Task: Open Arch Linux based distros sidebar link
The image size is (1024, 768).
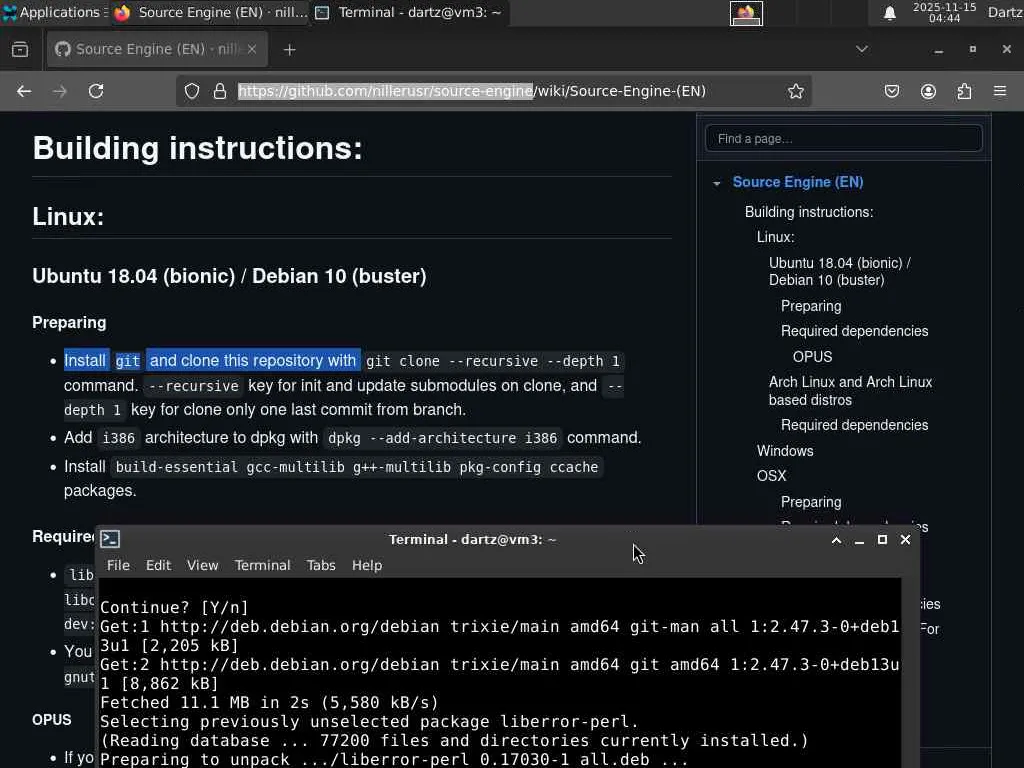Action: coord(850,391)
